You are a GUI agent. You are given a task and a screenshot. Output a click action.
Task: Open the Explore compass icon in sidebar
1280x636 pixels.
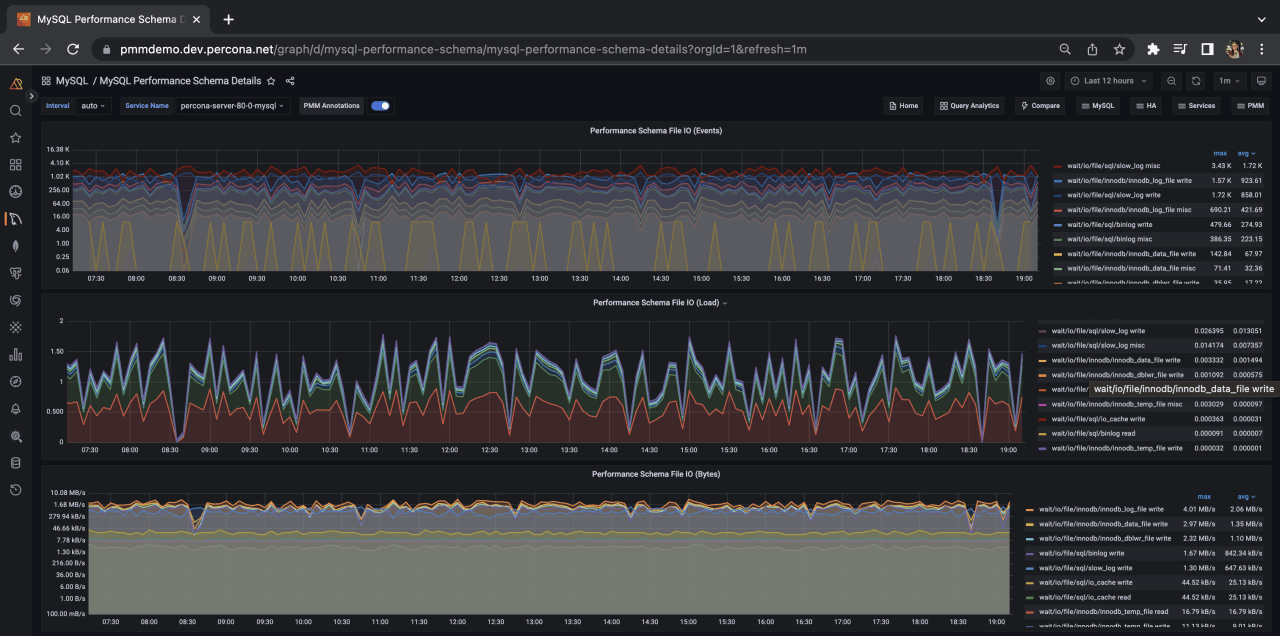[15, 381]
